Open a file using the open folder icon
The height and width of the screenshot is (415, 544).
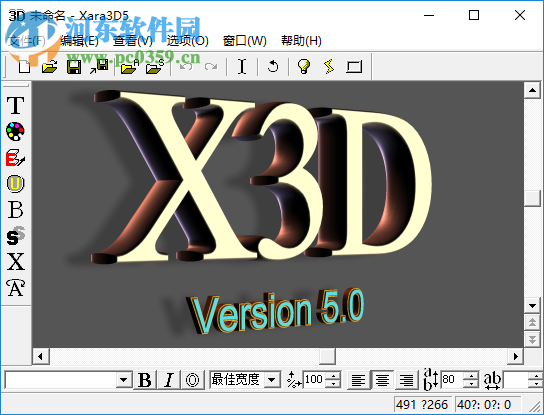coord(49,66)
